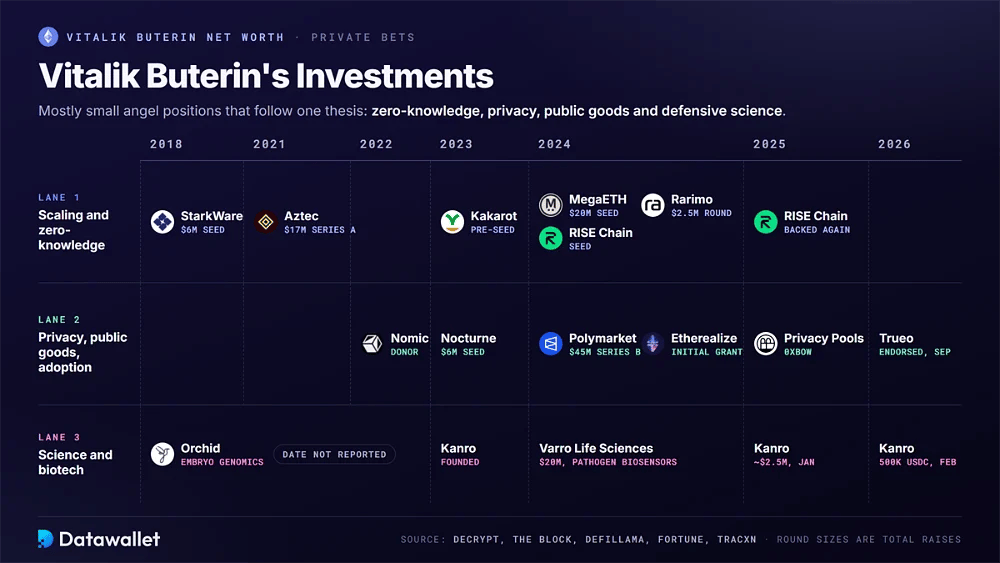This screenshot has height=563, width=1000.
Task: Click the '$45M SERIES B' text
Action: [605, 352]
